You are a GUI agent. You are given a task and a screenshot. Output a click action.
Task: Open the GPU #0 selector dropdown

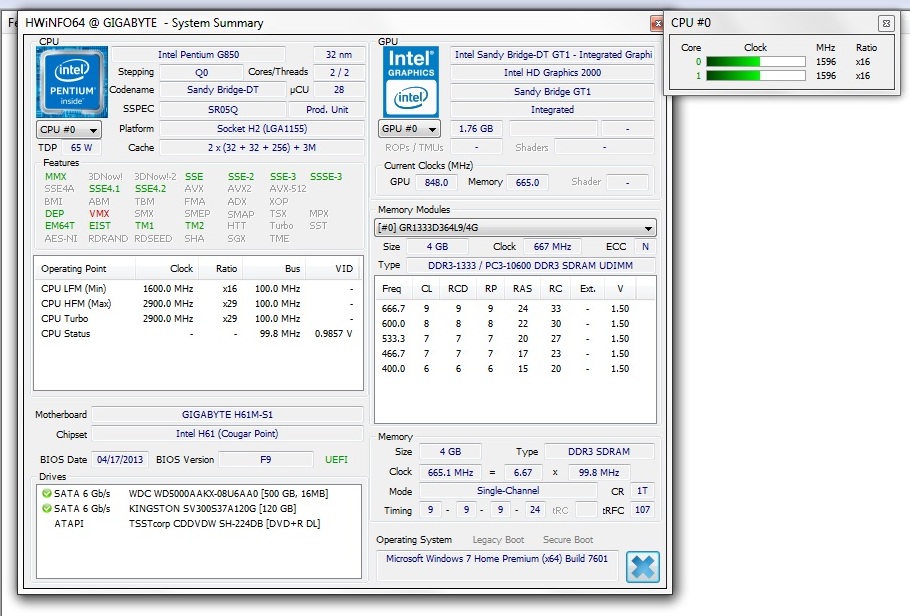pyautogui.click(x=409, y=128)
